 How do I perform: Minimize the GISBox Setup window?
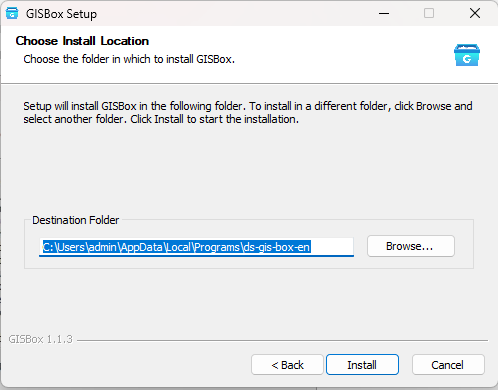pos(384,14)
